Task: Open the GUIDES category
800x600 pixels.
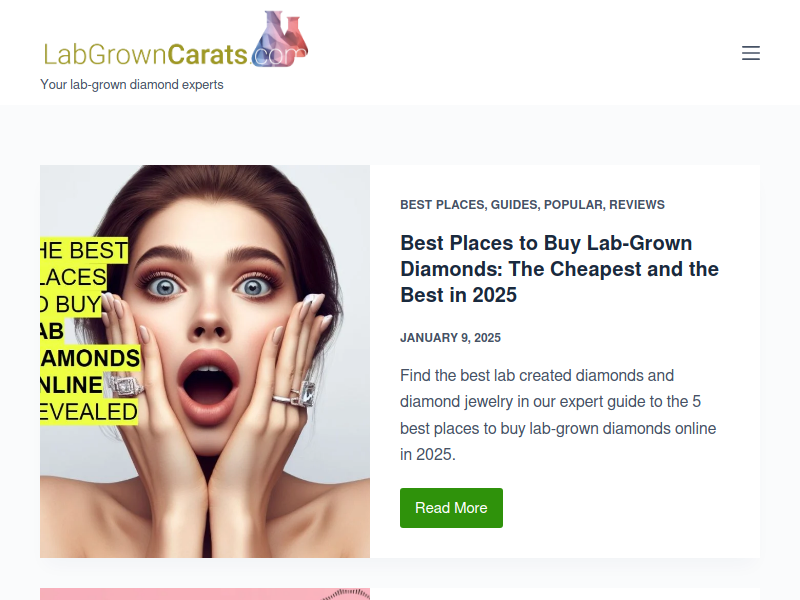Action: (x=514, y=205)
